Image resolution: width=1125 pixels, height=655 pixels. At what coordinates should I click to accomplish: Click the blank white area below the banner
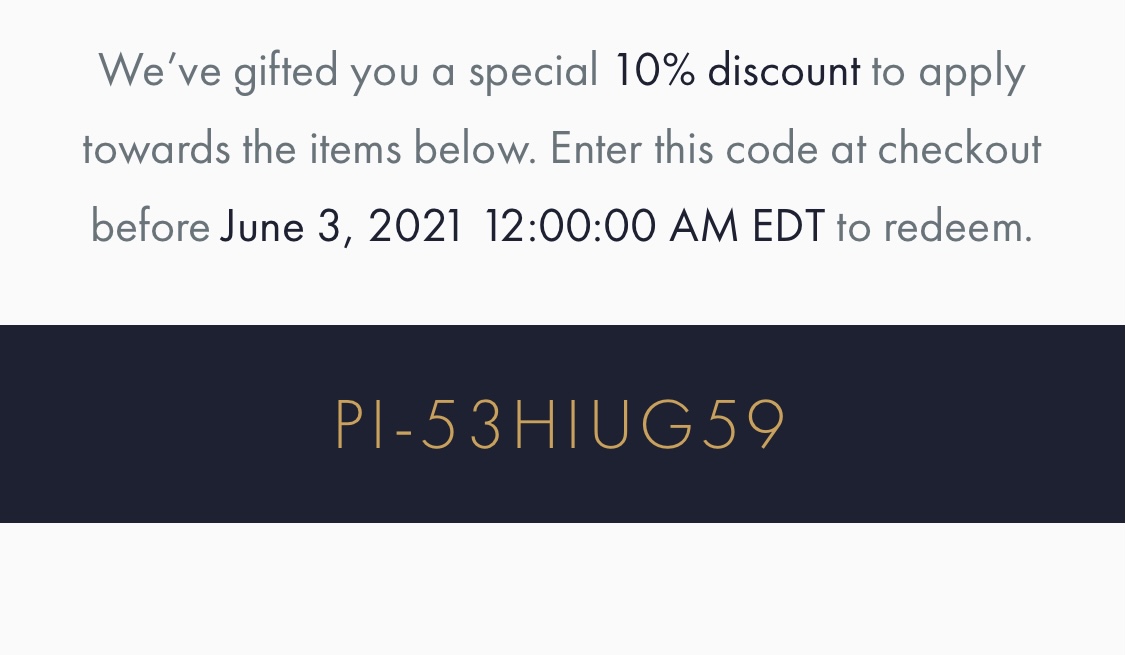[562, 590]
